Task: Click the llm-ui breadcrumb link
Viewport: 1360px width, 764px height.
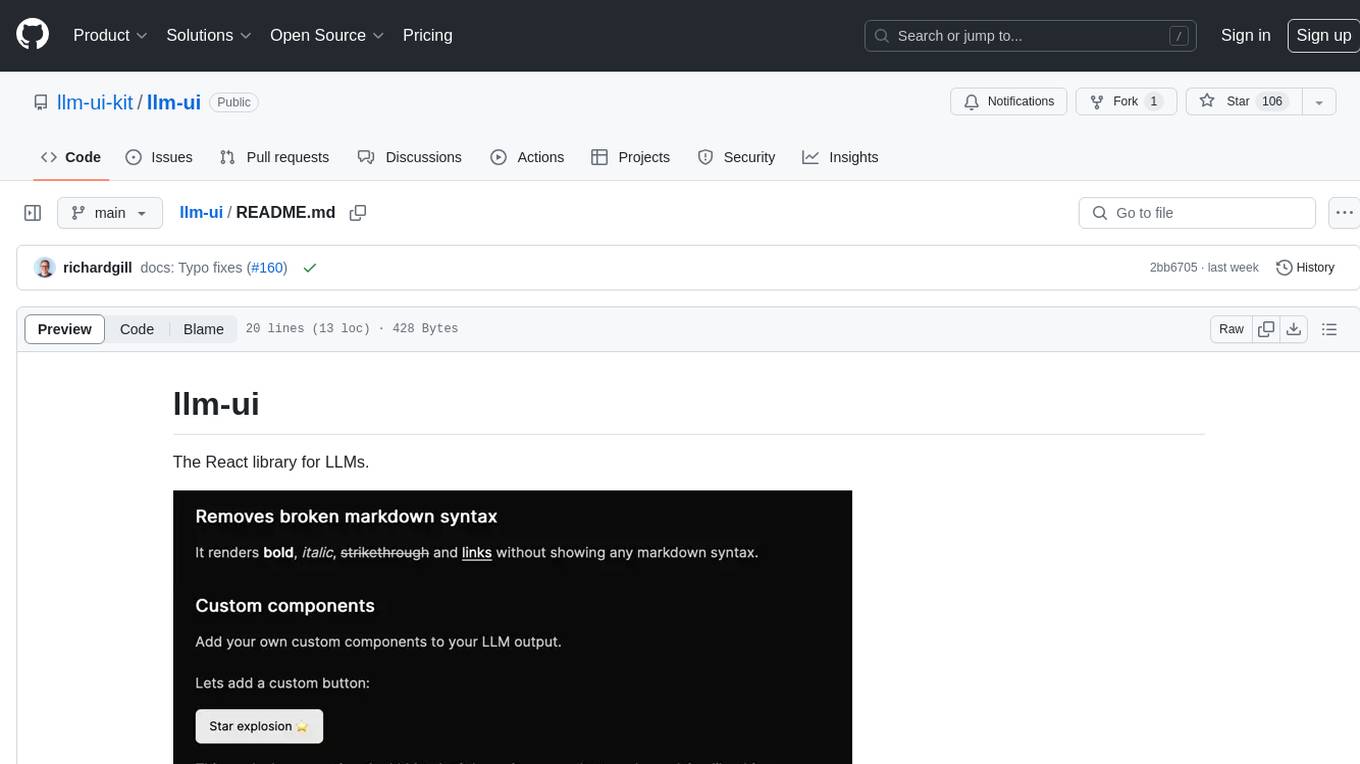Action: point(201,213)
